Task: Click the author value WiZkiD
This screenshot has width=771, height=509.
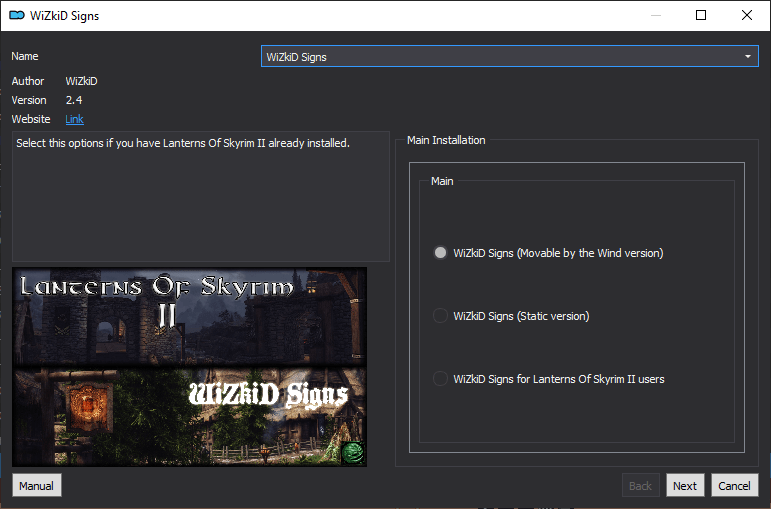Action: coord(82,81)
